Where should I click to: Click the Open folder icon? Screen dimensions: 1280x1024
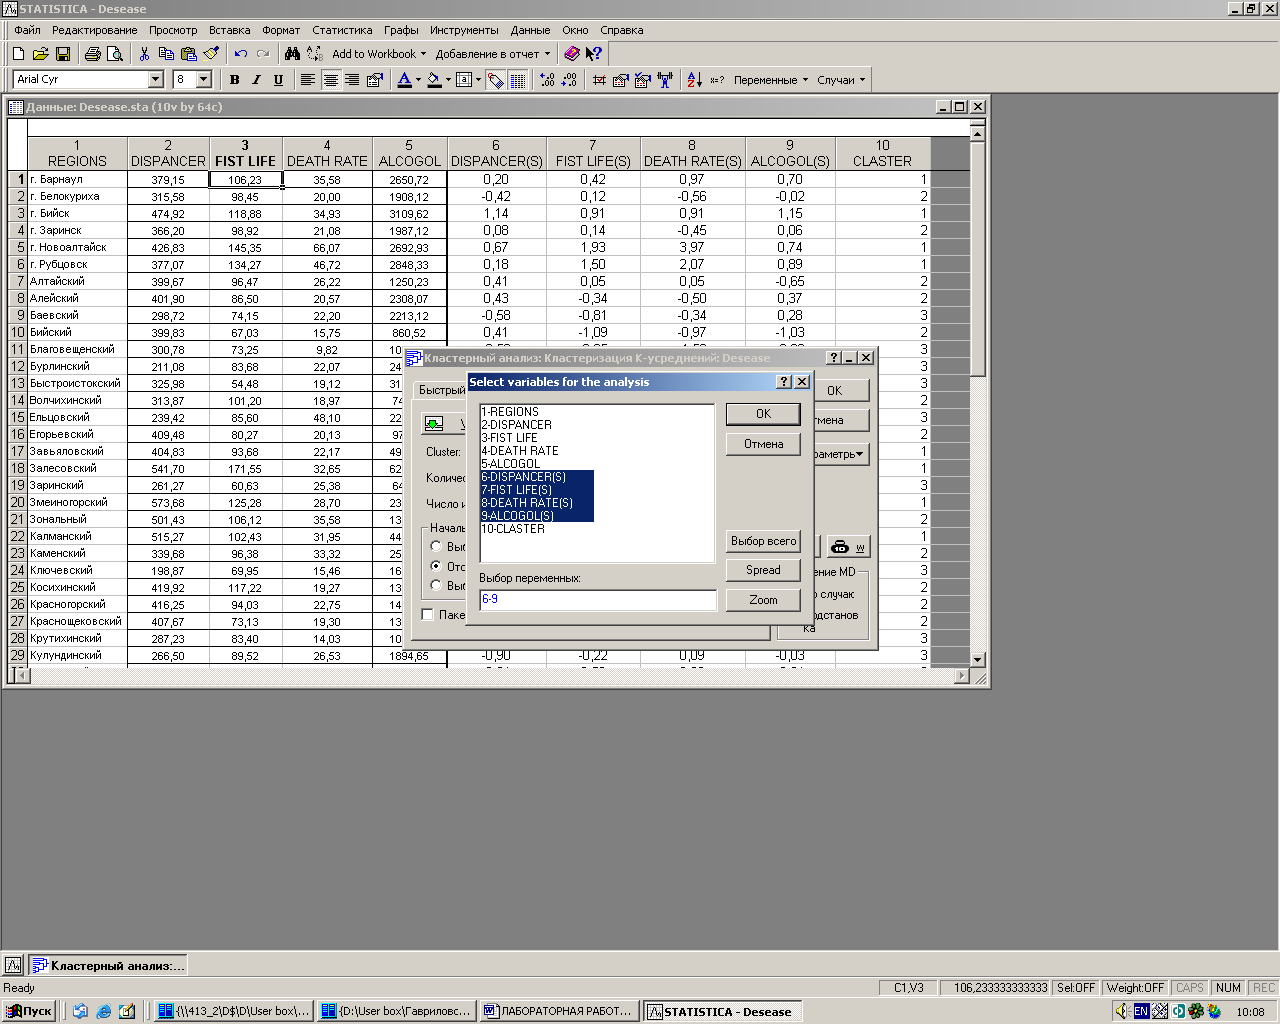[40, 54]
